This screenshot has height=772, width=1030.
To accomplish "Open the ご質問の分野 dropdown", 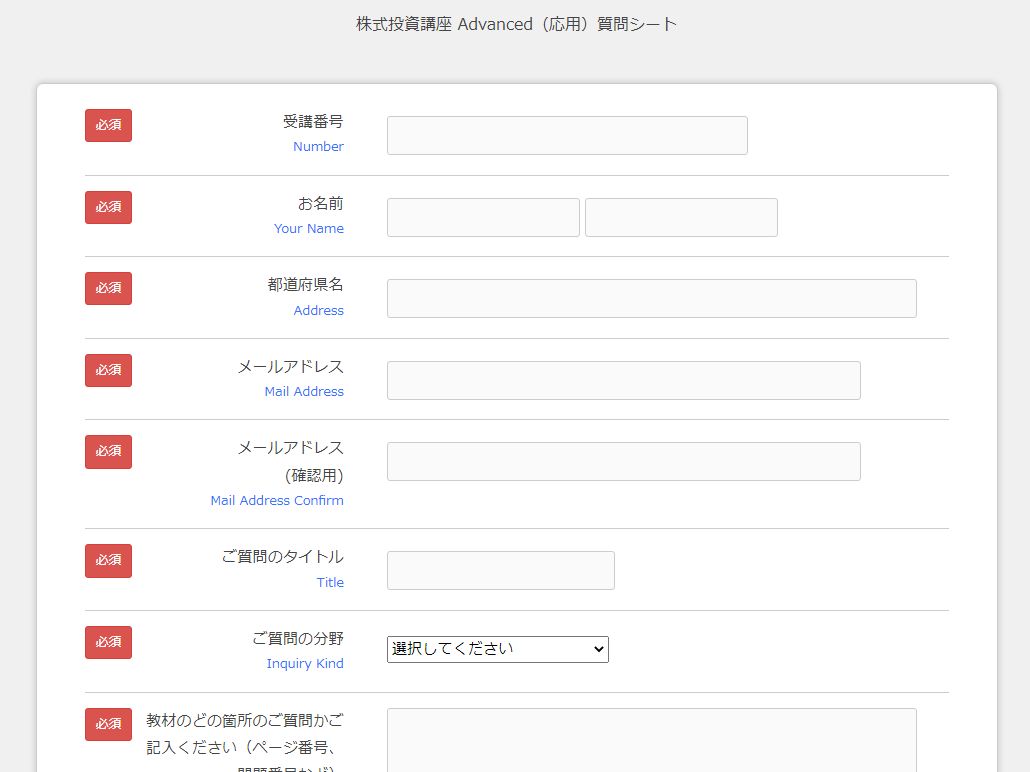I will 497,649.
